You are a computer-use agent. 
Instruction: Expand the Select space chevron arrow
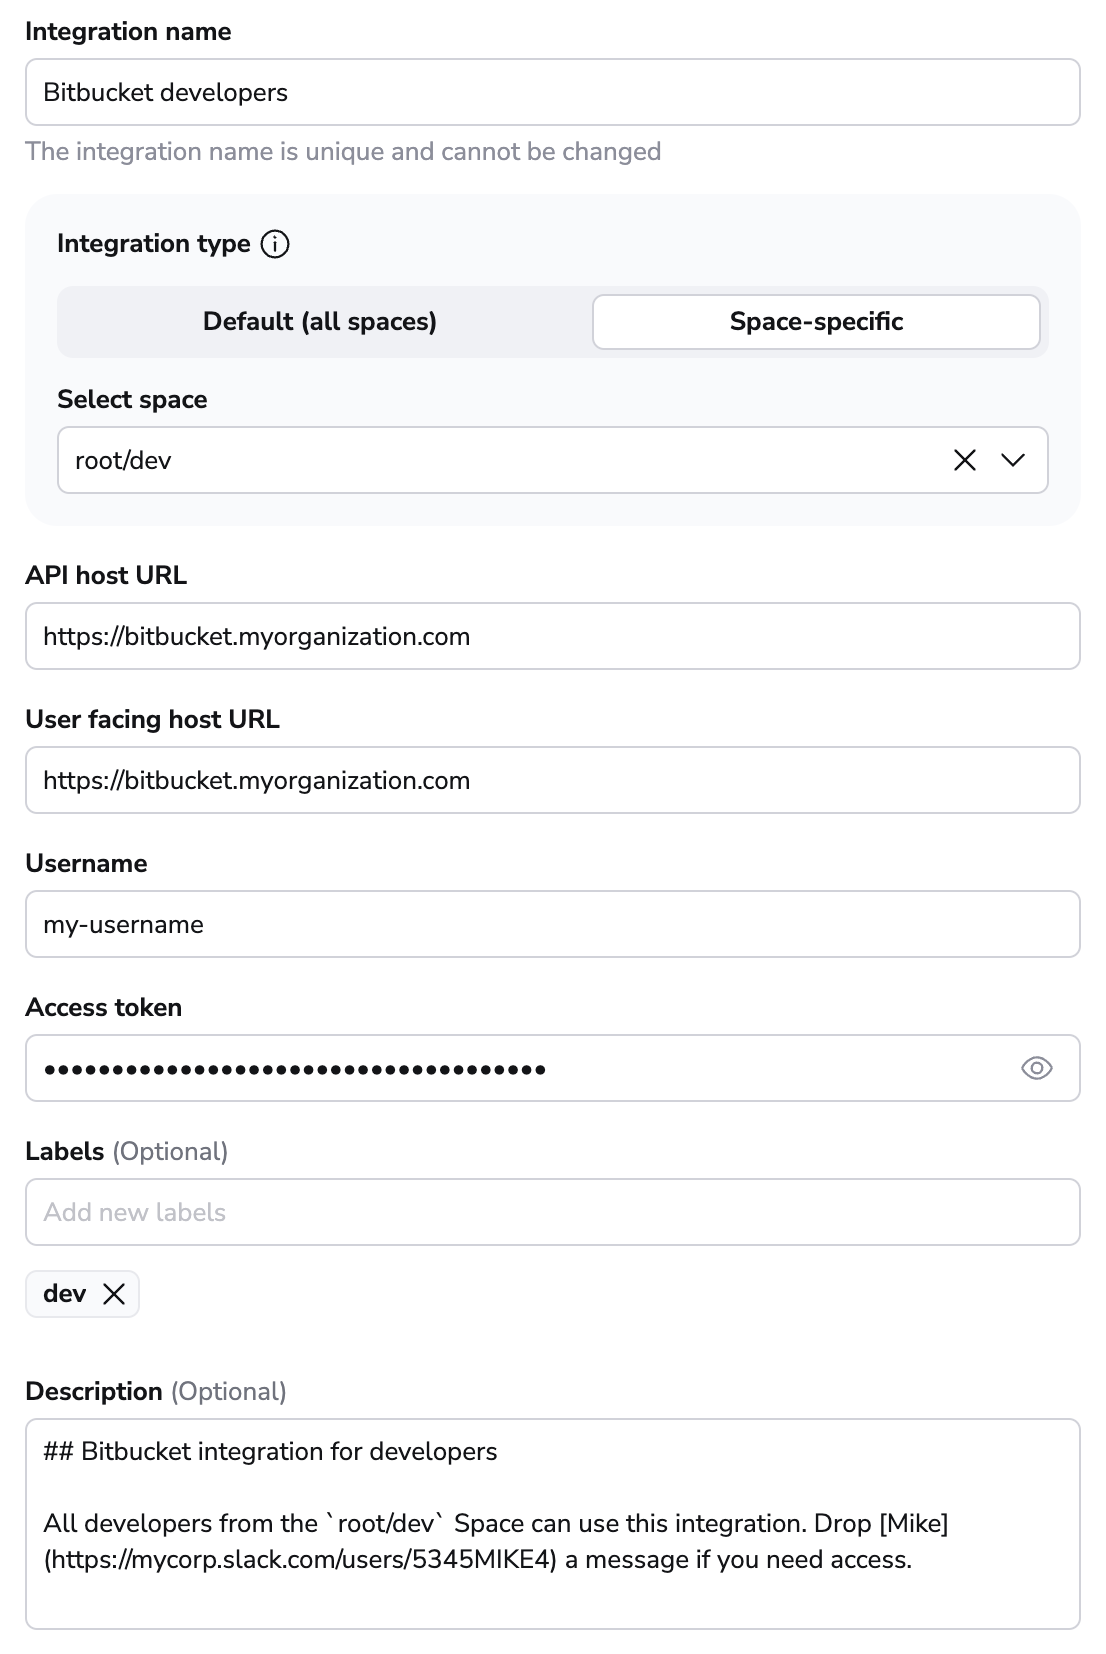click(1013, 460)
